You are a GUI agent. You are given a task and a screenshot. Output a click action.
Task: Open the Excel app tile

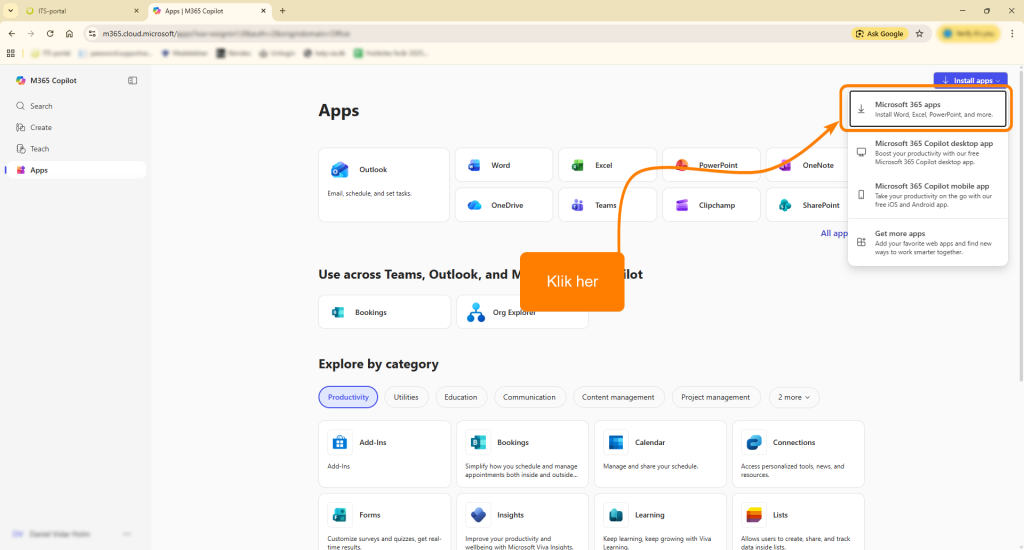(606, 165)
